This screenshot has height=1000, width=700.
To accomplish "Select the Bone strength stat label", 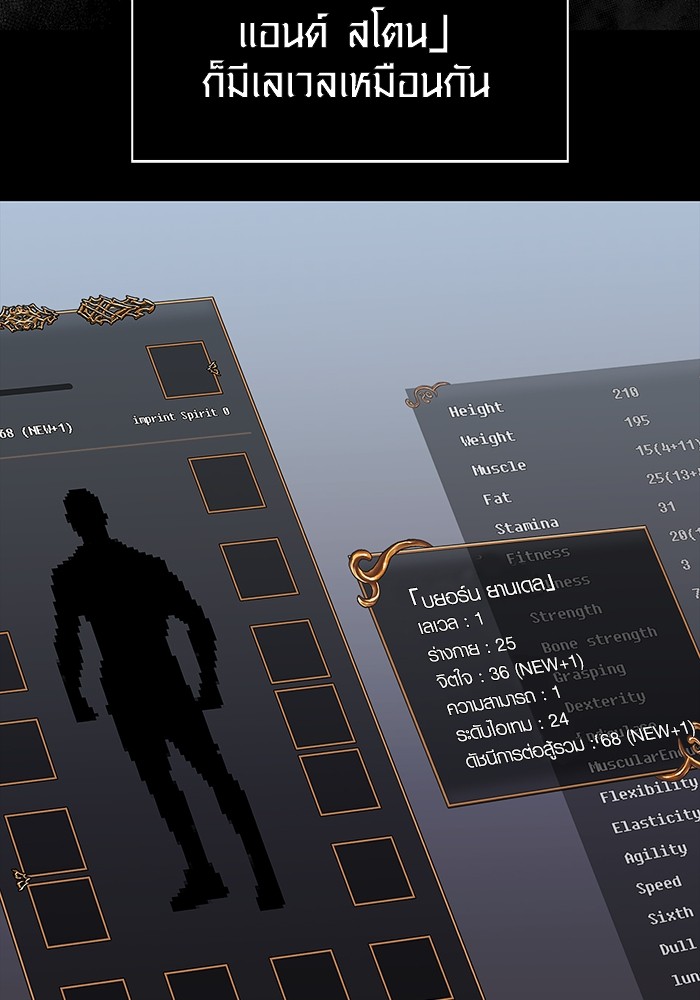I will click(599, 640).
